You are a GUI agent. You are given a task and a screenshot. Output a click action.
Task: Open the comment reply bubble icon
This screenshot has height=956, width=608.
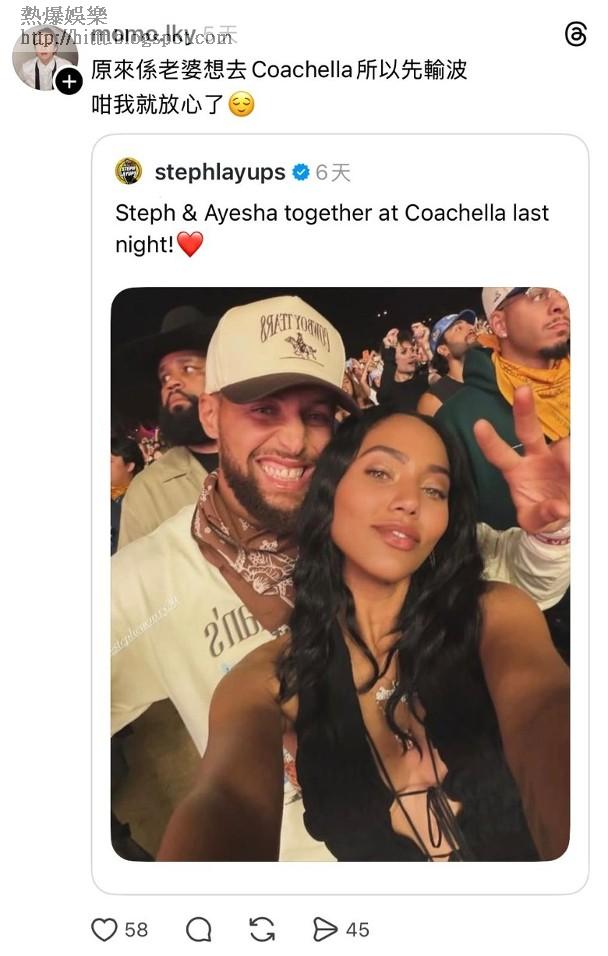click(x=199, y=929)
